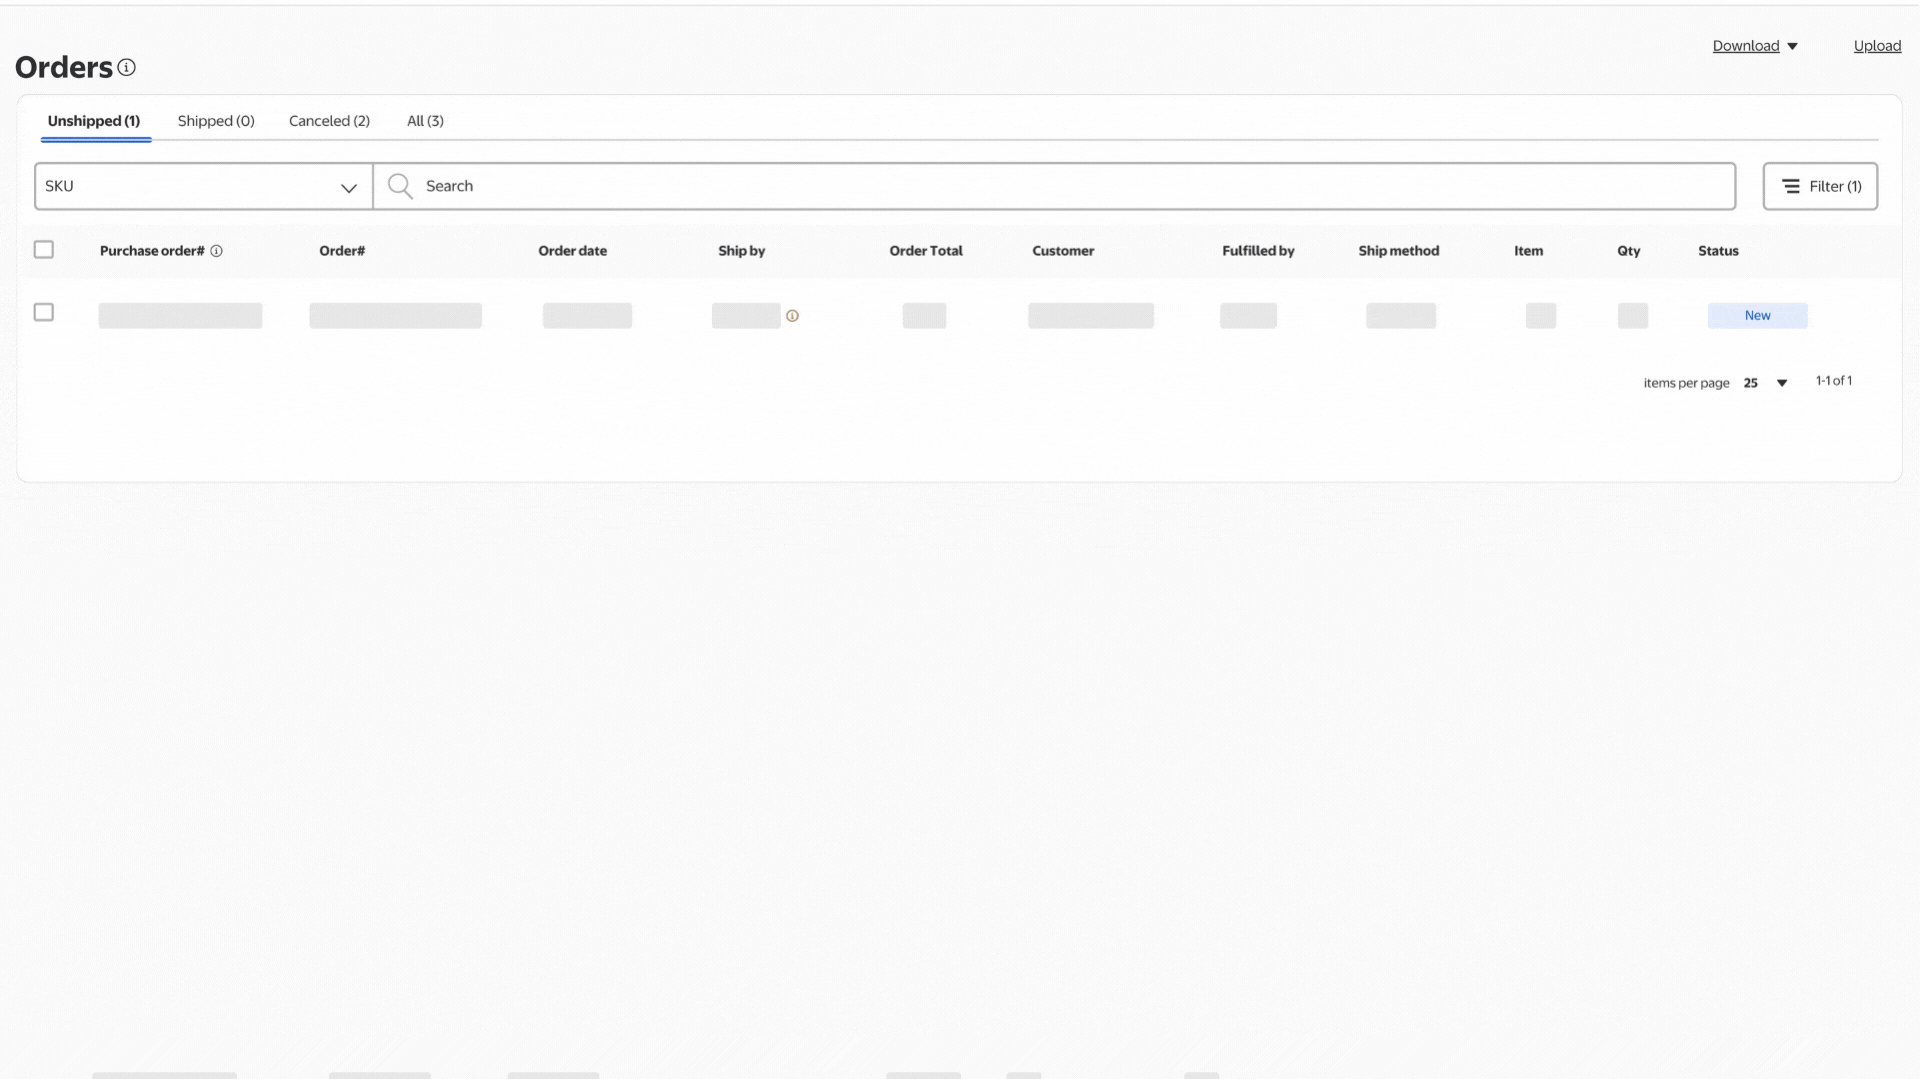Click the info icon beside Orders title
1920x1080 pixels.
pyautogui.click(x=126, y=67)
